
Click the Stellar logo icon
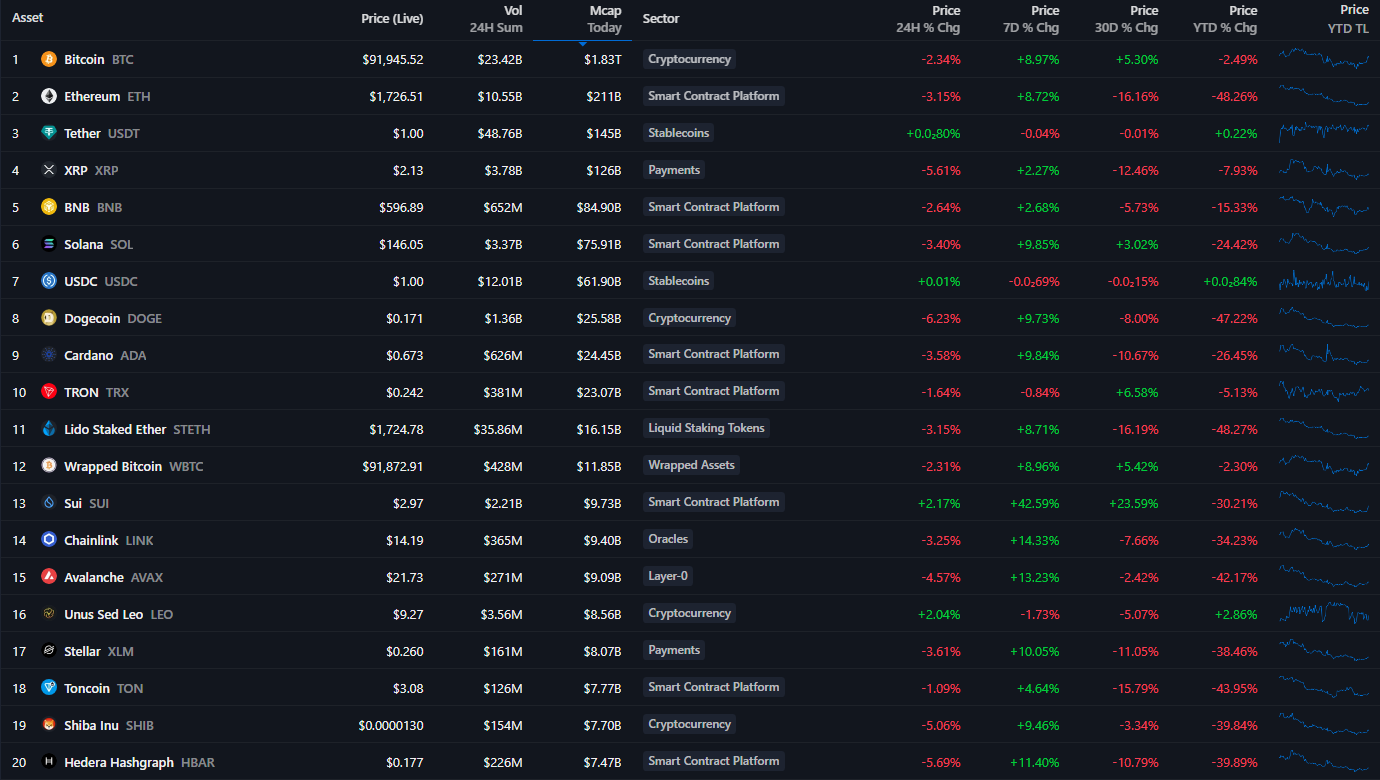click(x=48, y=652)
